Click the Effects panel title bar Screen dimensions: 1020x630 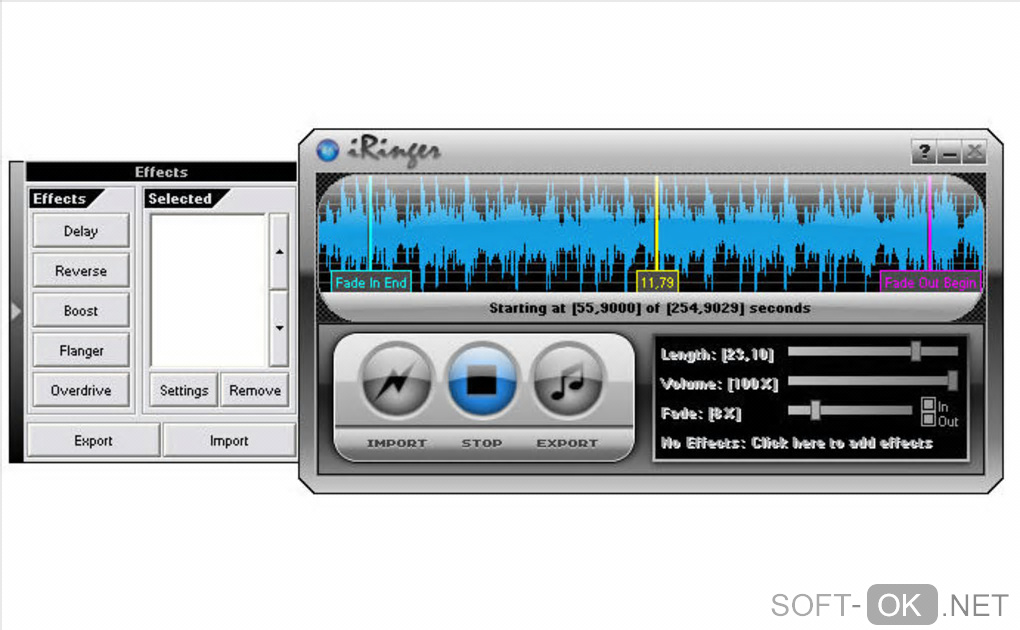coord(161,172)
